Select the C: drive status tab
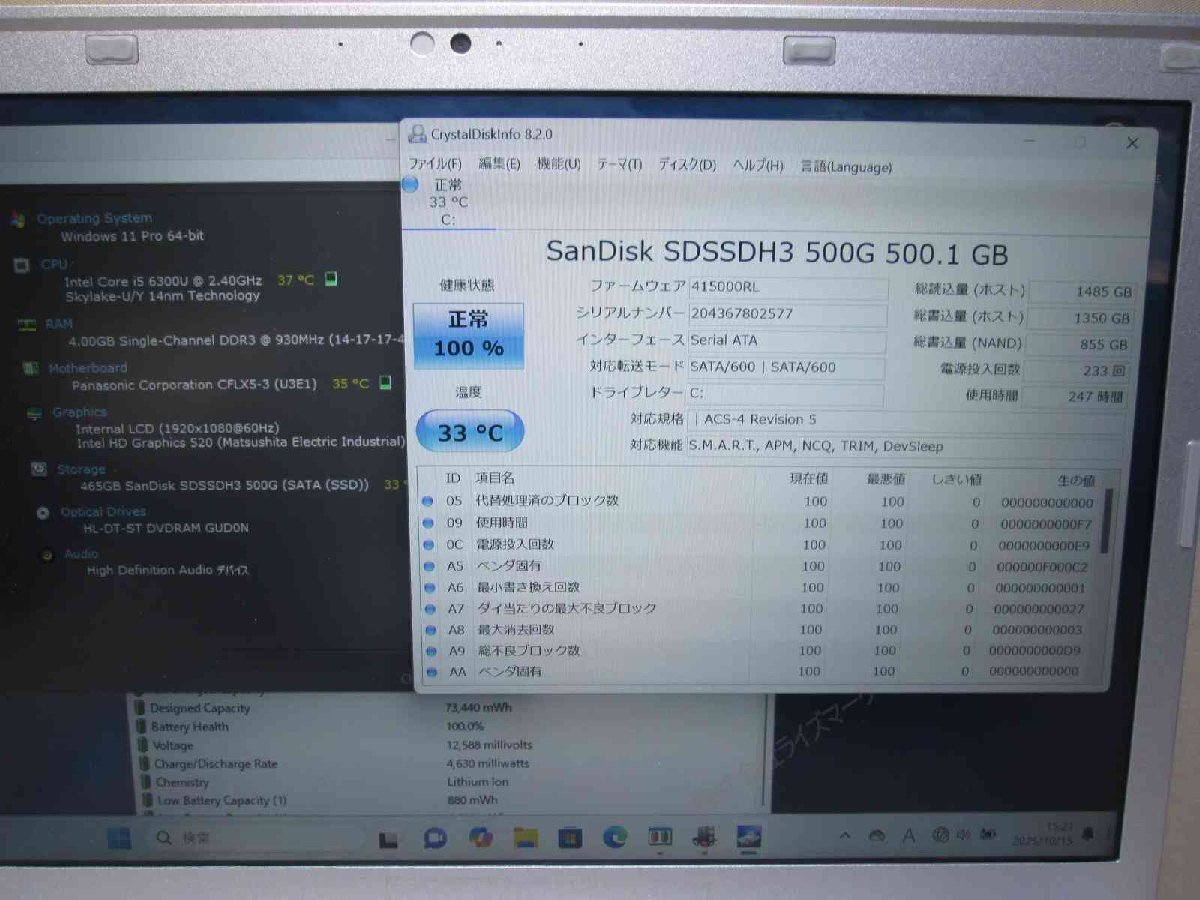Viewport: 1200px width, 900px height. pos(448,202)
